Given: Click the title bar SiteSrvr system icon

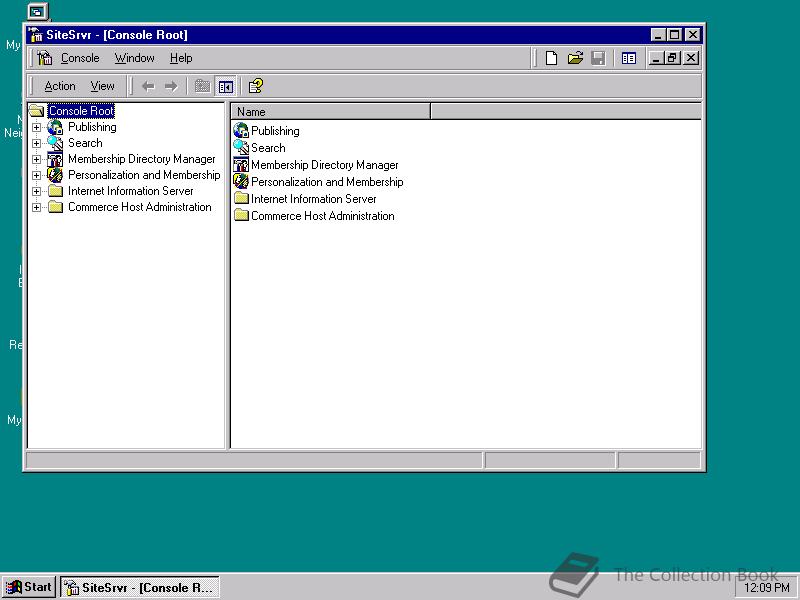Looking at the screenshot, I should tap(36, 35).
